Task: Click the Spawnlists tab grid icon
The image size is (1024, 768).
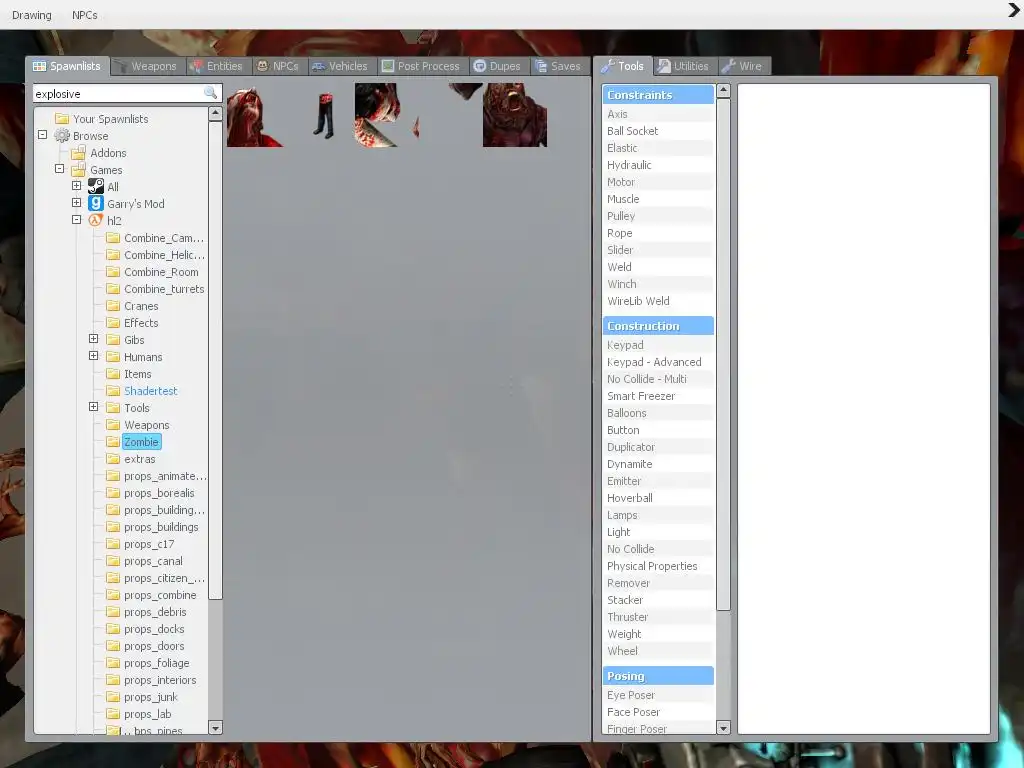Action: tap(39, 66)
